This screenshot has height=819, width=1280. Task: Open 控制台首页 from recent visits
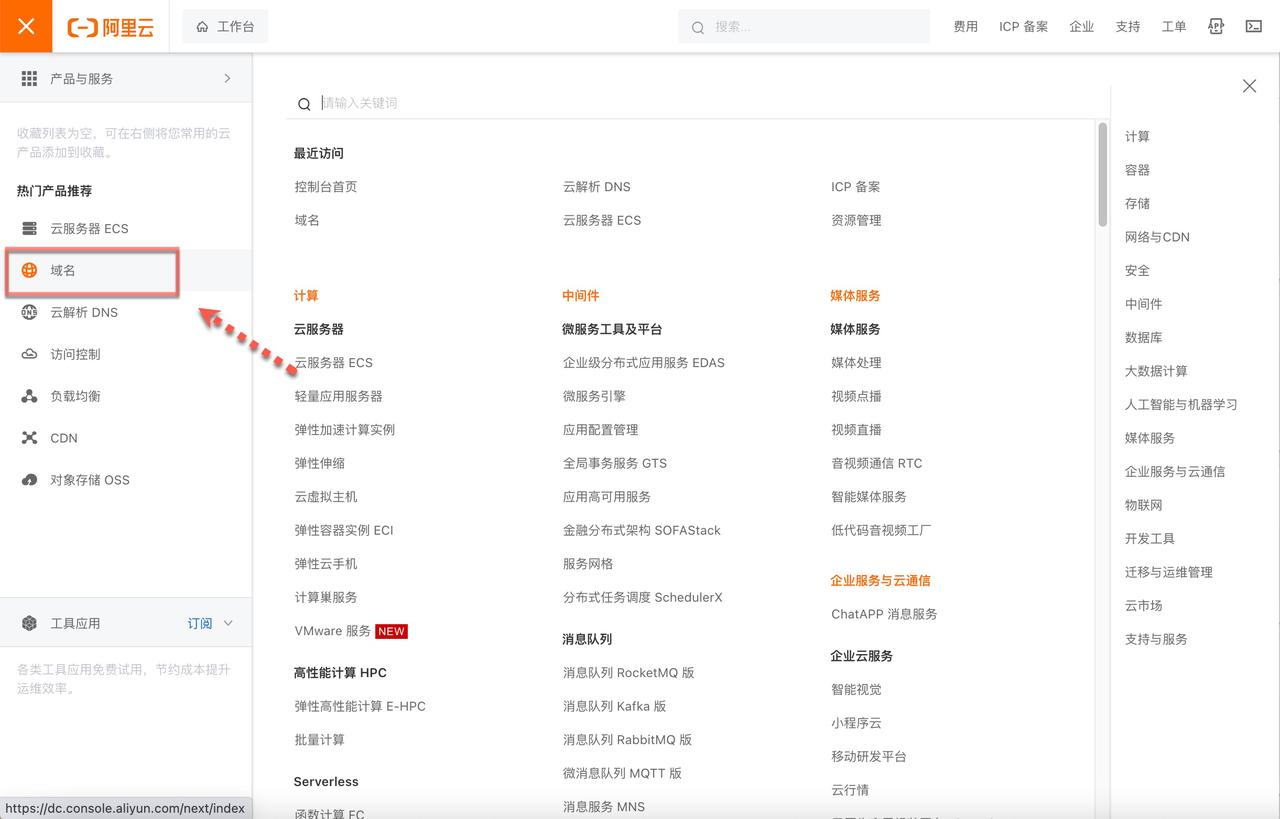[x=326, y=187]
